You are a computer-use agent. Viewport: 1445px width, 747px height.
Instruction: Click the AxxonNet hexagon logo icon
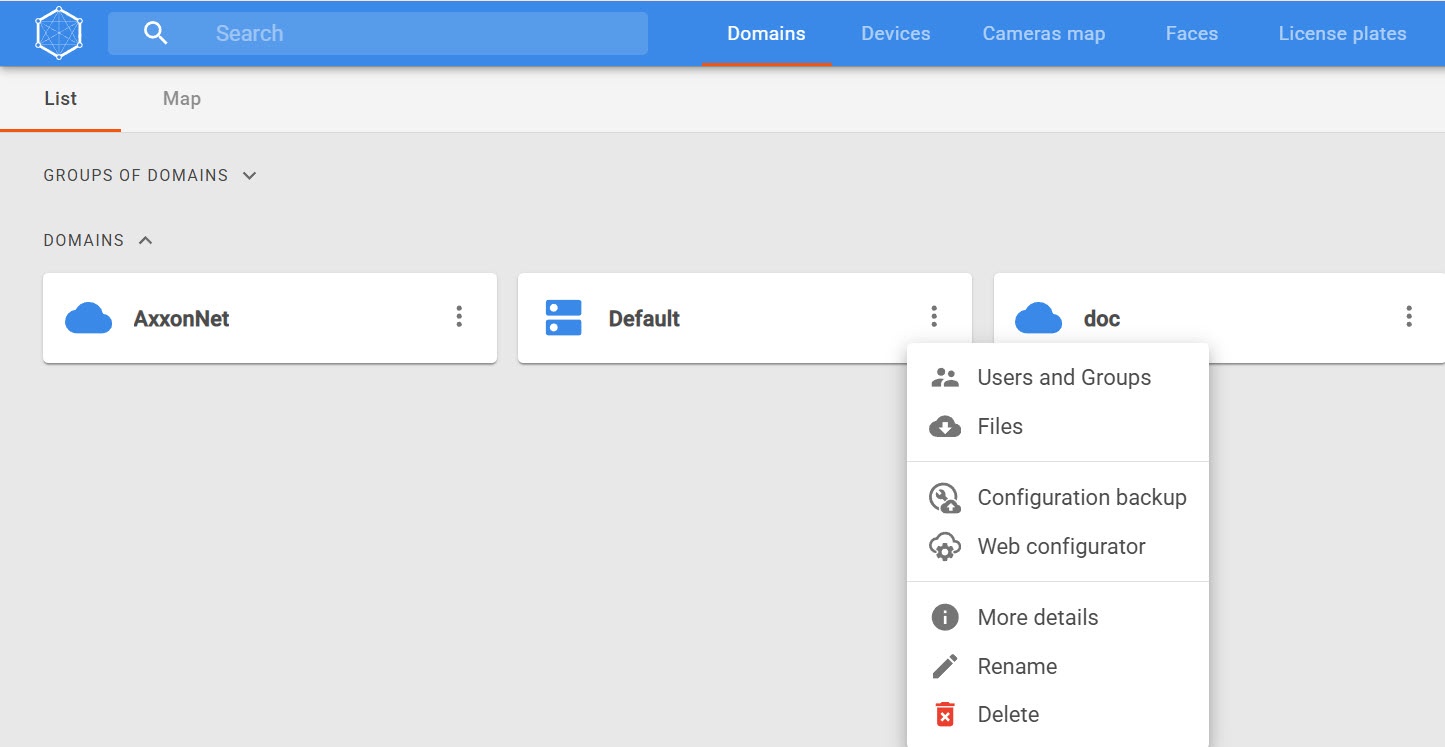coord(59,33)
